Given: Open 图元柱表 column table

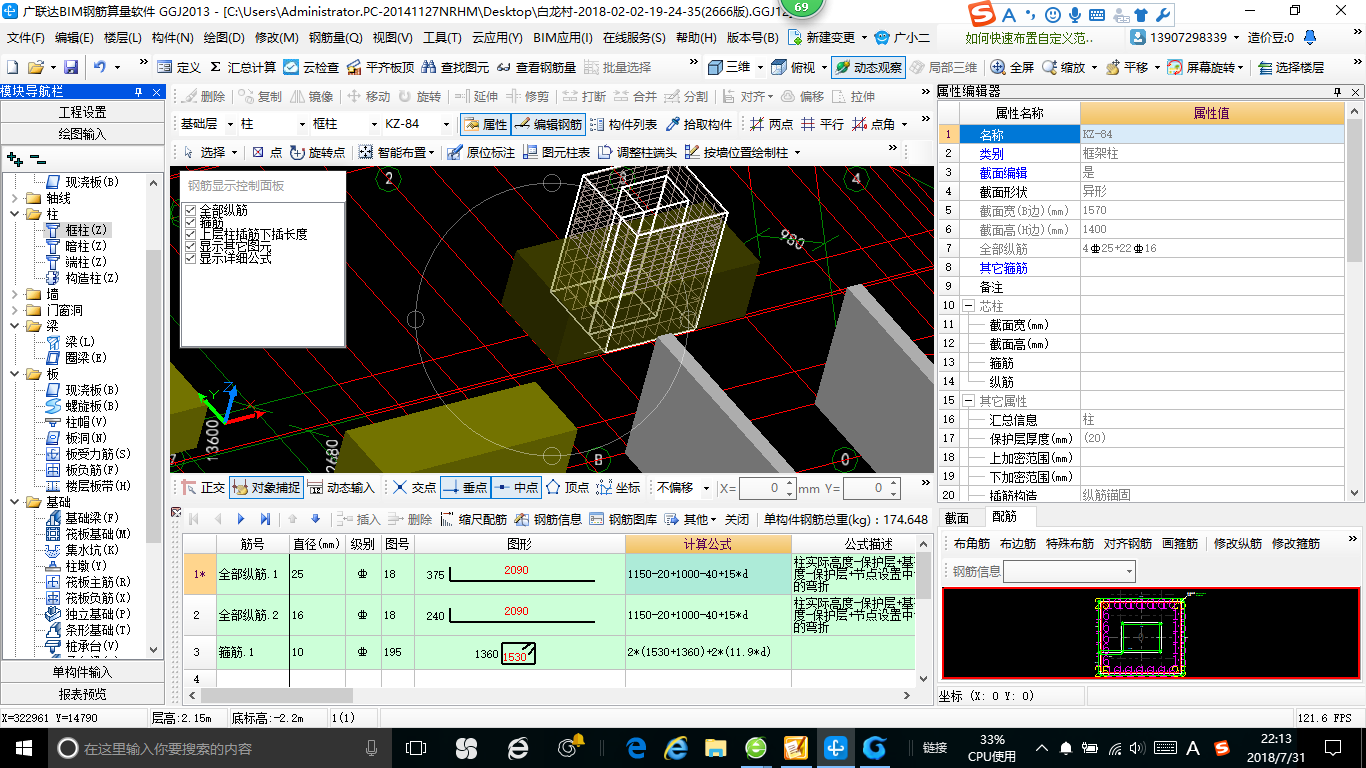Looking at the screenshot, I should coord(556,152).
